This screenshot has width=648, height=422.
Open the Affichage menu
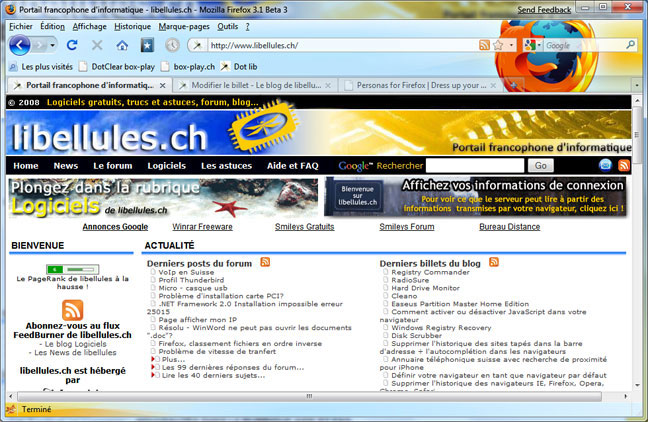pyautogui.click(x=89, y=26)
